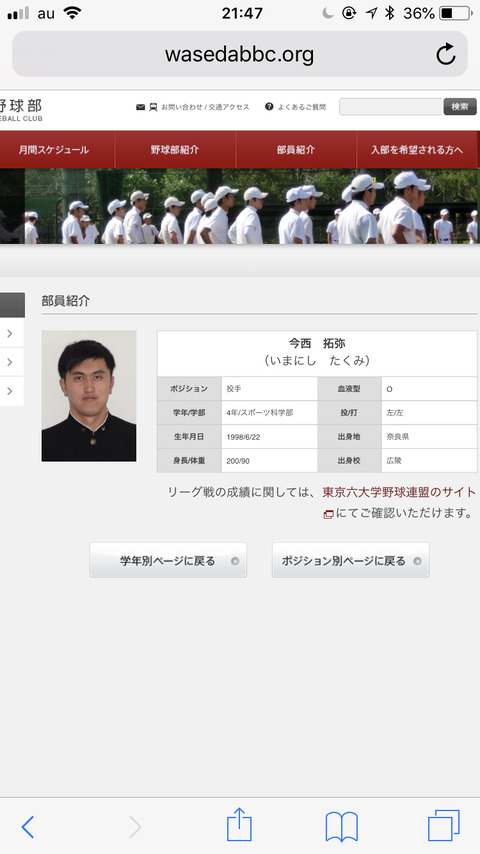Click the baseball club logo text
The width and height of the screenshot is (480, 854).
click(21, 110)
